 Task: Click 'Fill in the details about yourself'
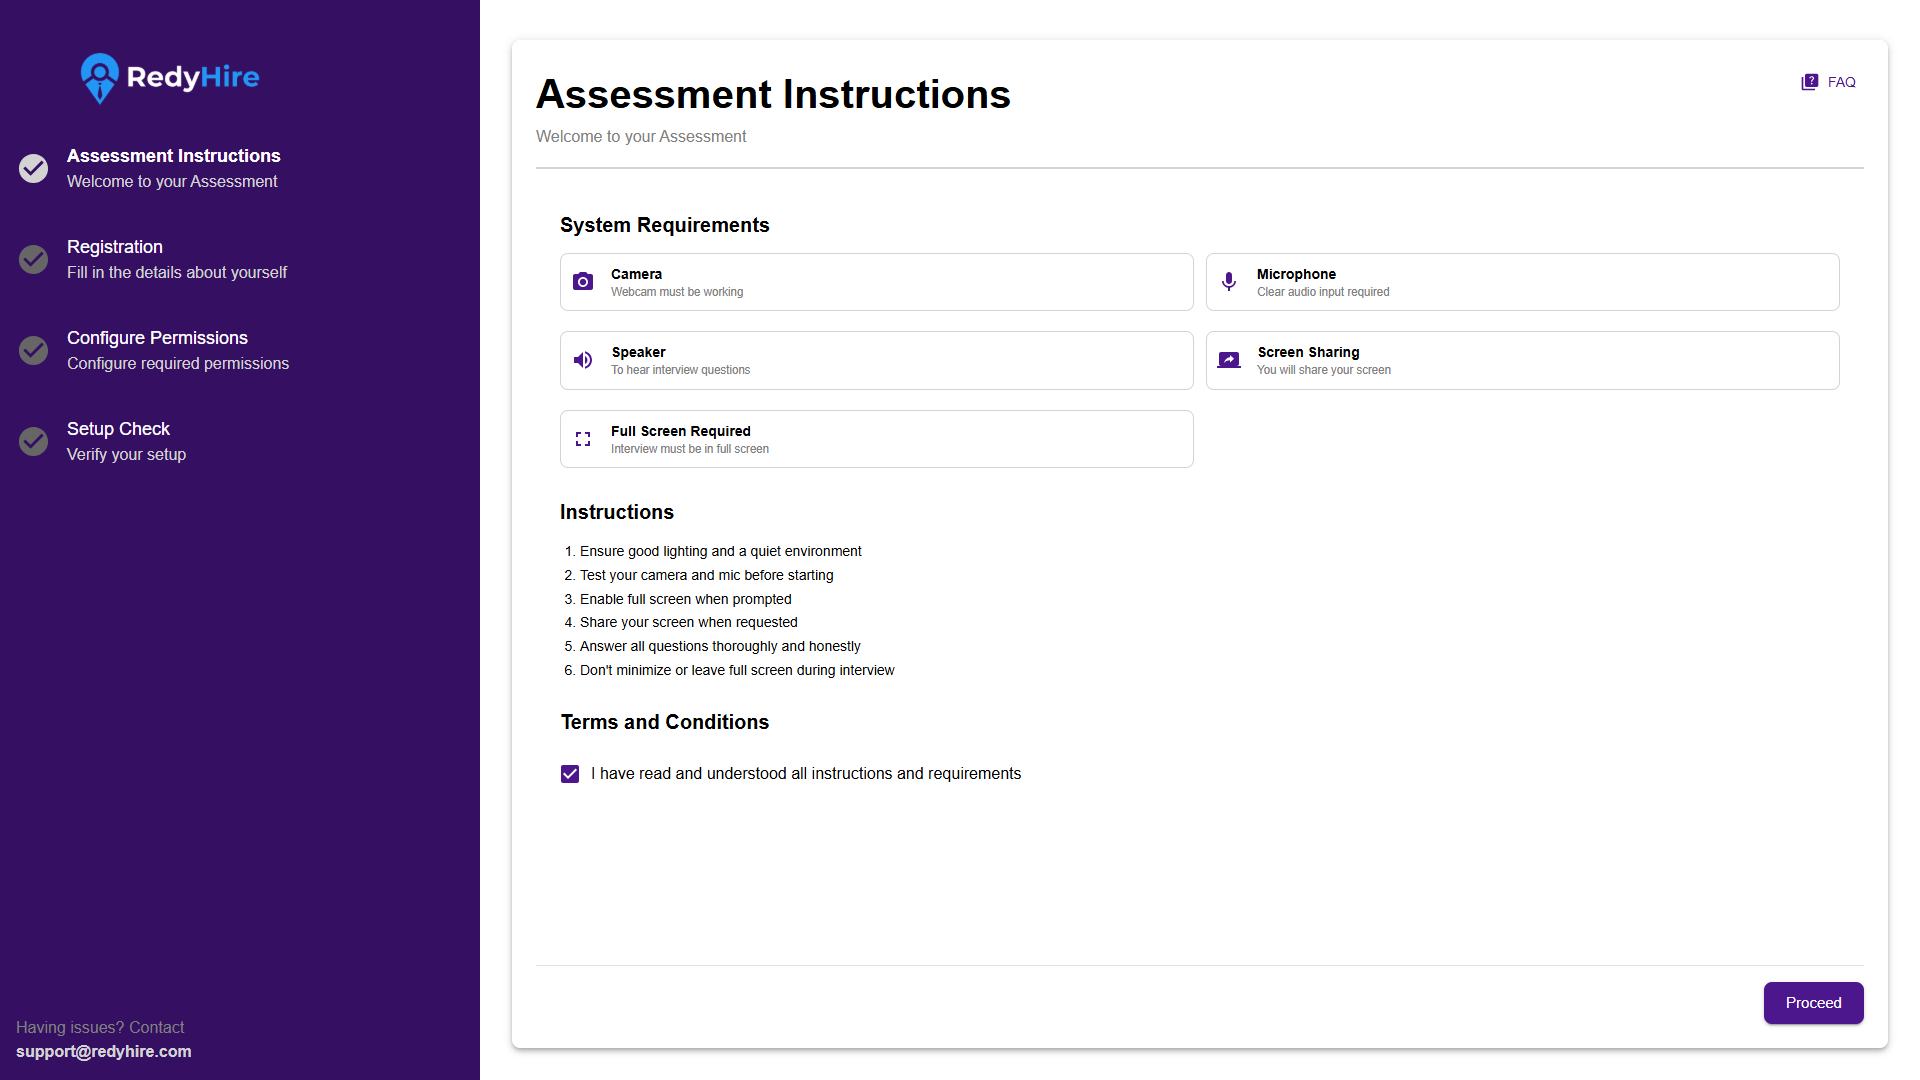tap(177, 272)
